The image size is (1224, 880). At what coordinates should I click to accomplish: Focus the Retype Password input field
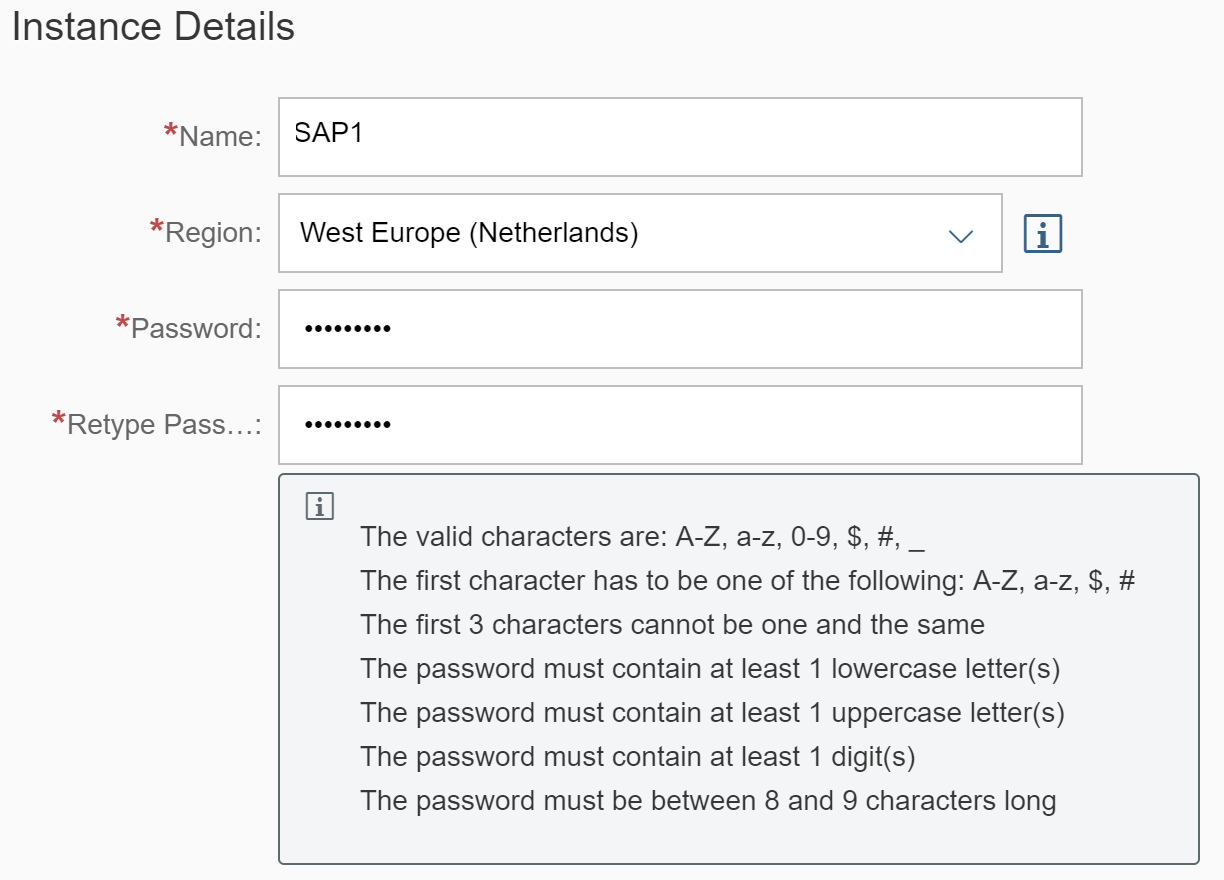point(680,425)
